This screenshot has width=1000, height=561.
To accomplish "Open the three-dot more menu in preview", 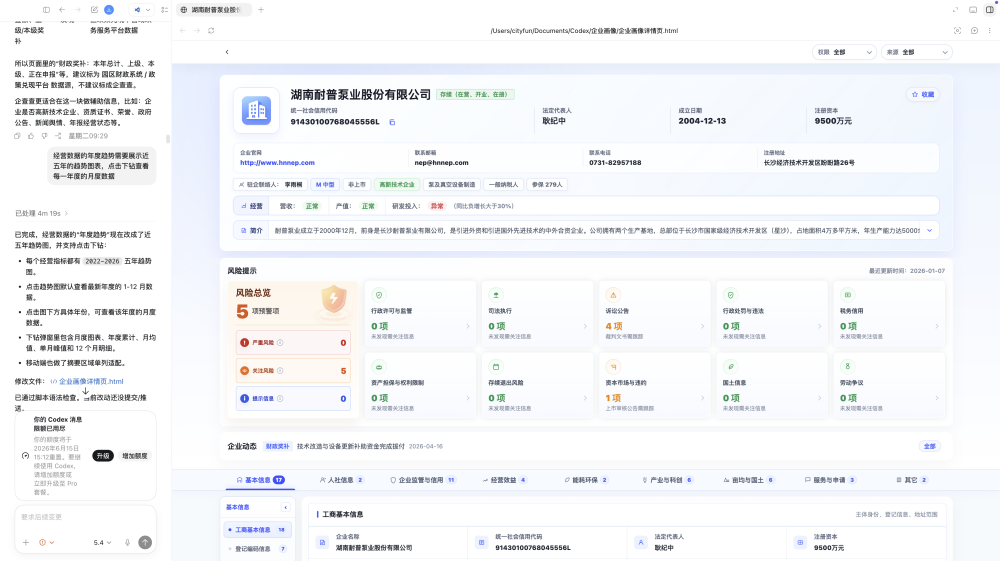I will point(989,31).
